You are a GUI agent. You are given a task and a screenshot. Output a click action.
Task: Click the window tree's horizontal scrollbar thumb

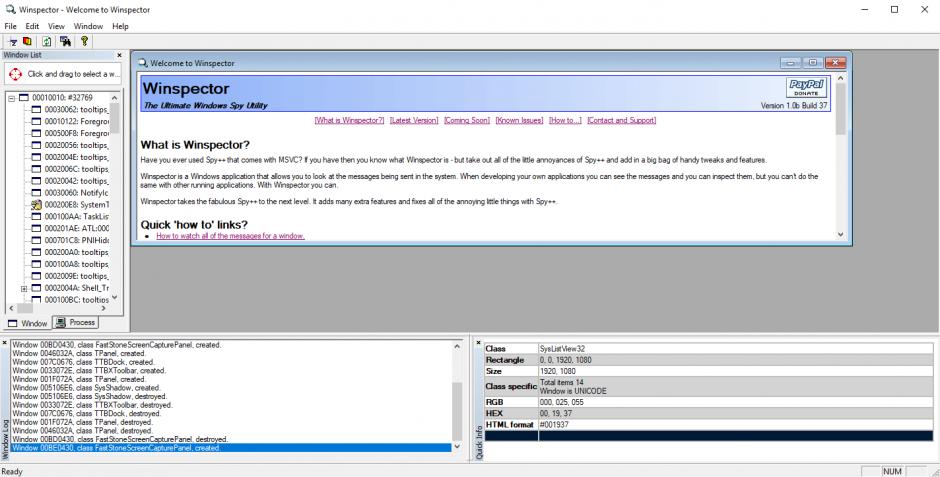(25, 308)
